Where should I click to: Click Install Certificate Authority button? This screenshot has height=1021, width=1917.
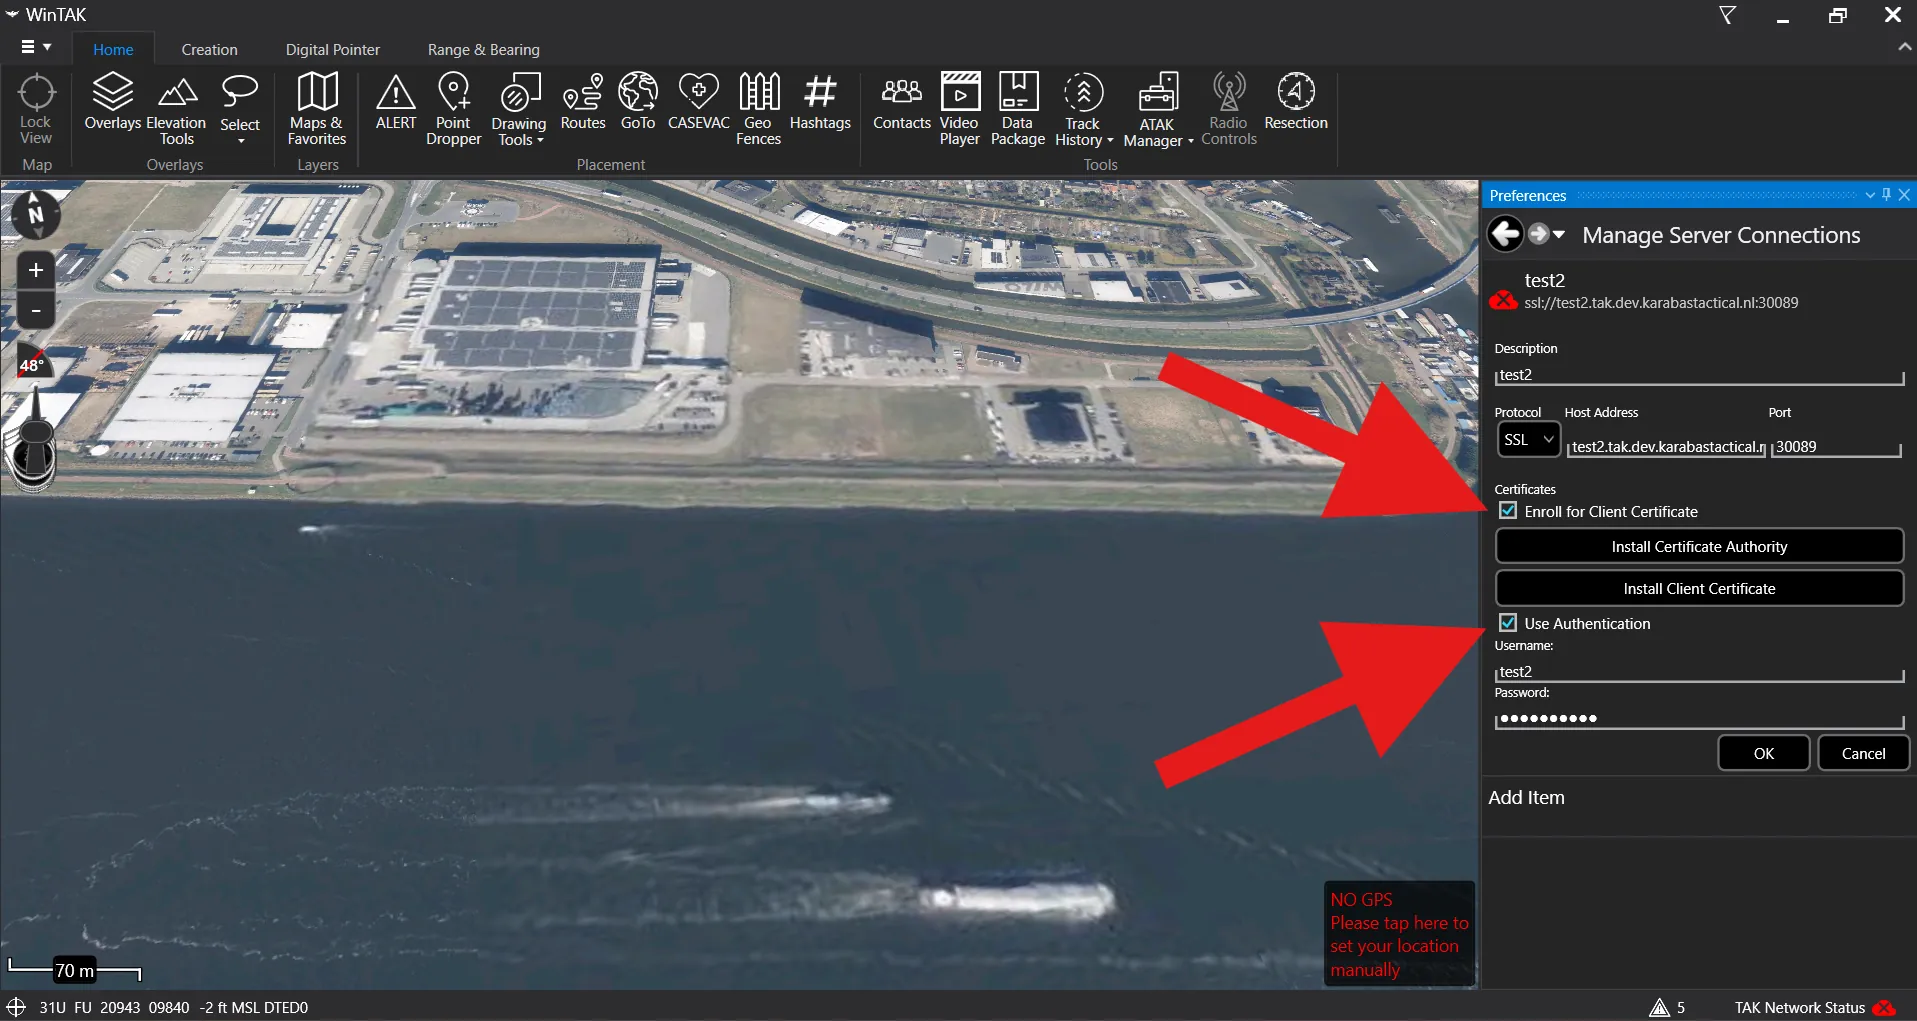1699,546
